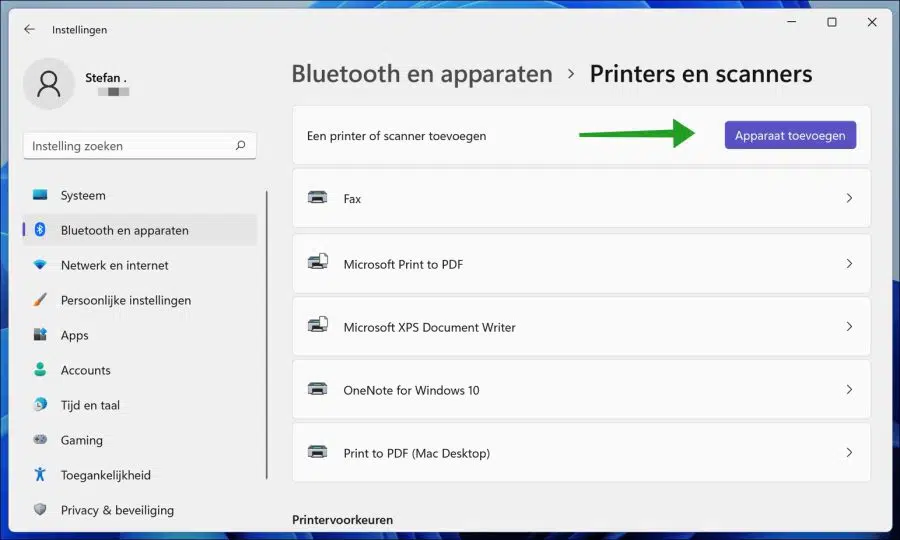Select Bluetooth en apparaten in sidebar
Image resolution: width=900 pixels, height=540 pixels.
tap(140, 230)
